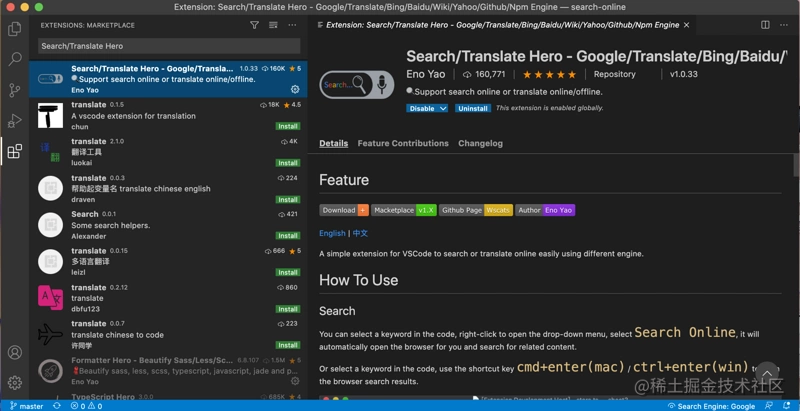The image size is (800, 411).
Task: Click the five-star rating of the extension
Action: (x=549, y=74)
